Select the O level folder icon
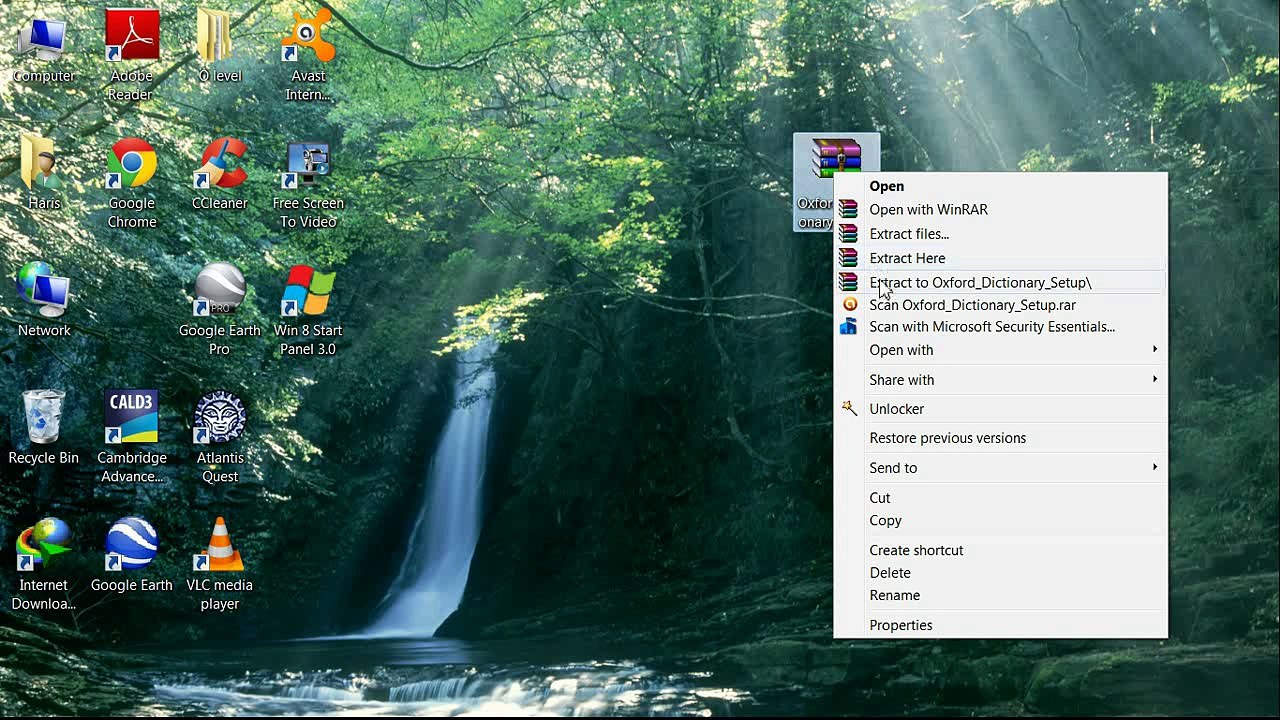1280x720 pixels. (x=219, y=47)
